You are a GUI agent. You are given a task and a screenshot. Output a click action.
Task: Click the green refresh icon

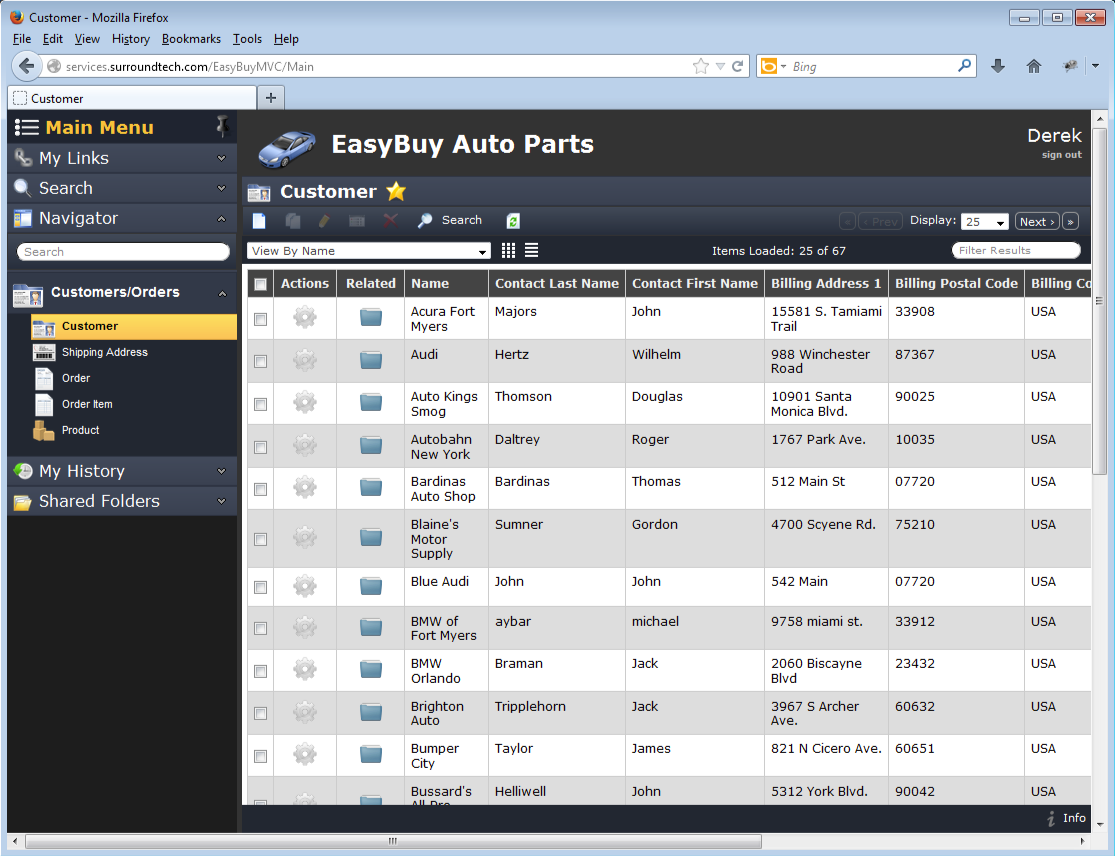(x=513, y=221)
